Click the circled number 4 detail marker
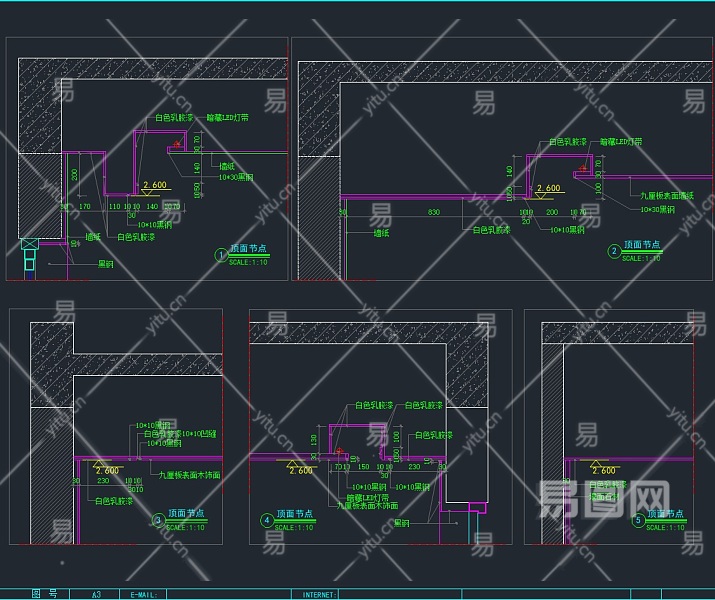The image size is (715, 600). pyautogui.click(x=267, y=520)
